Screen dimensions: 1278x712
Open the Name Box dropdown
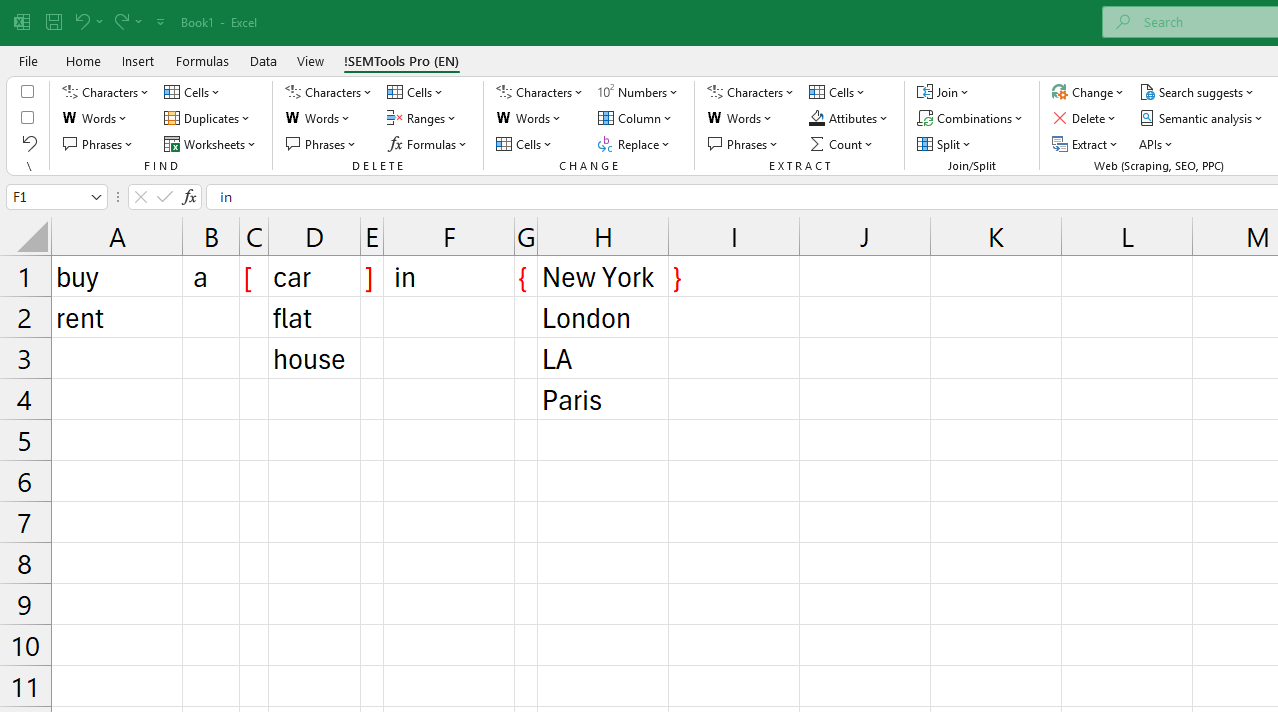point(96,197)
